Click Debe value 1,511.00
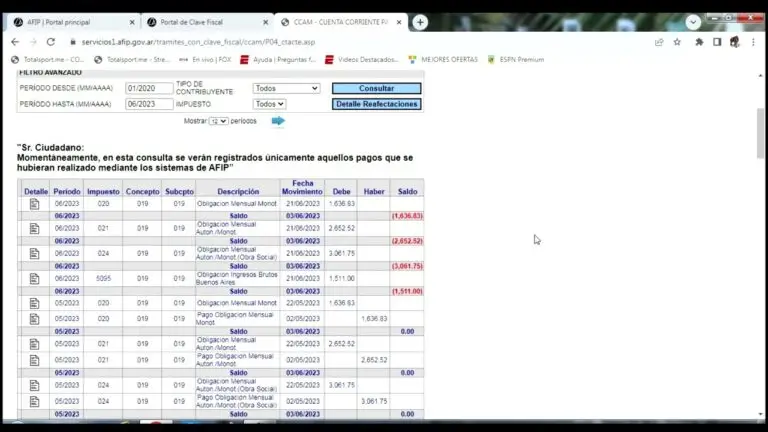 (341, 278)
